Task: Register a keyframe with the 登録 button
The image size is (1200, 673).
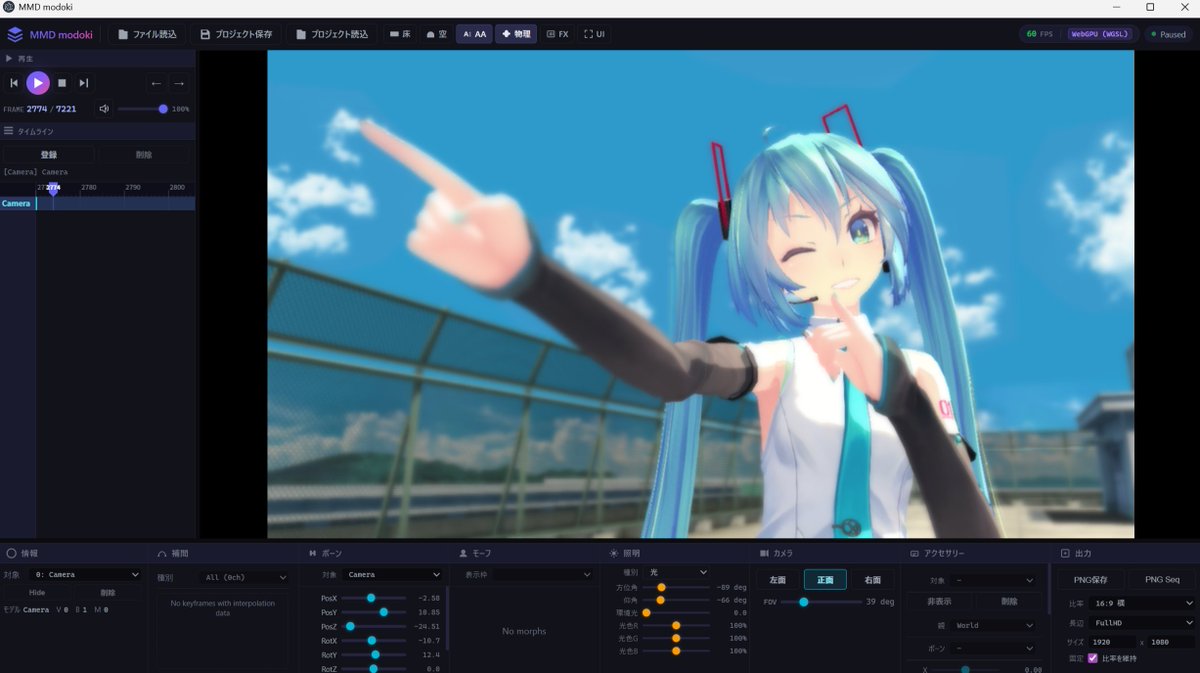Action: coord(49,154)
